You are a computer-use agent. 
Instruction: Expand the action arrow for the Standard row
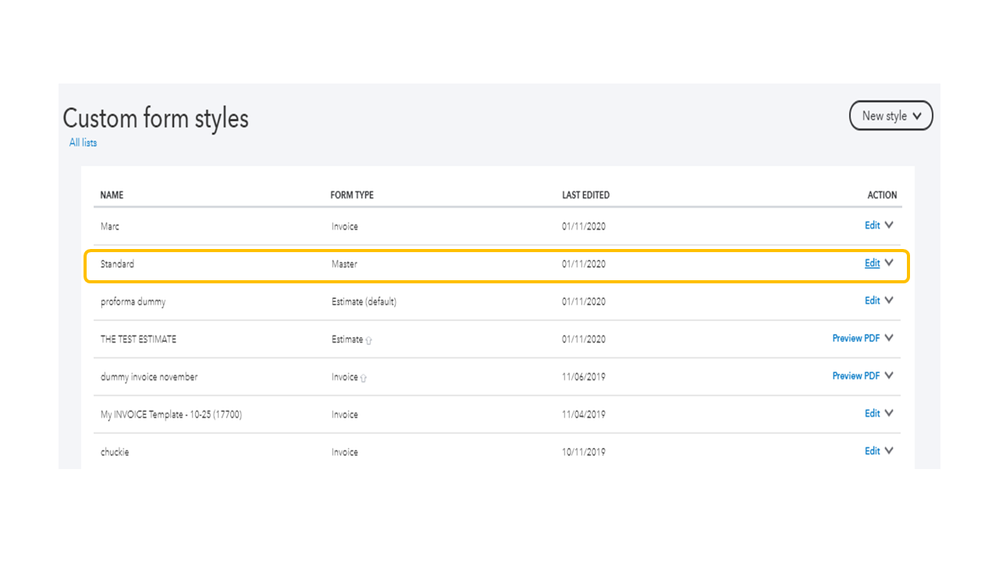[x=889, y=264]
